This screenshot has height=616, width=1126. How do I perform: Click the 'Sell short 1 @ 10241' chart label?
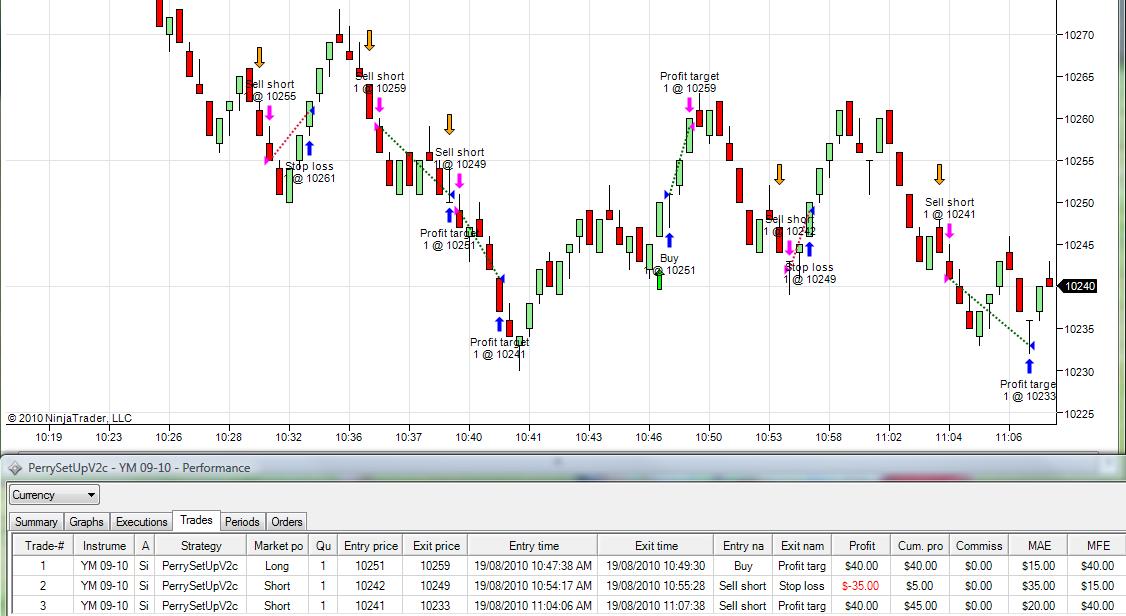(949, 208)
